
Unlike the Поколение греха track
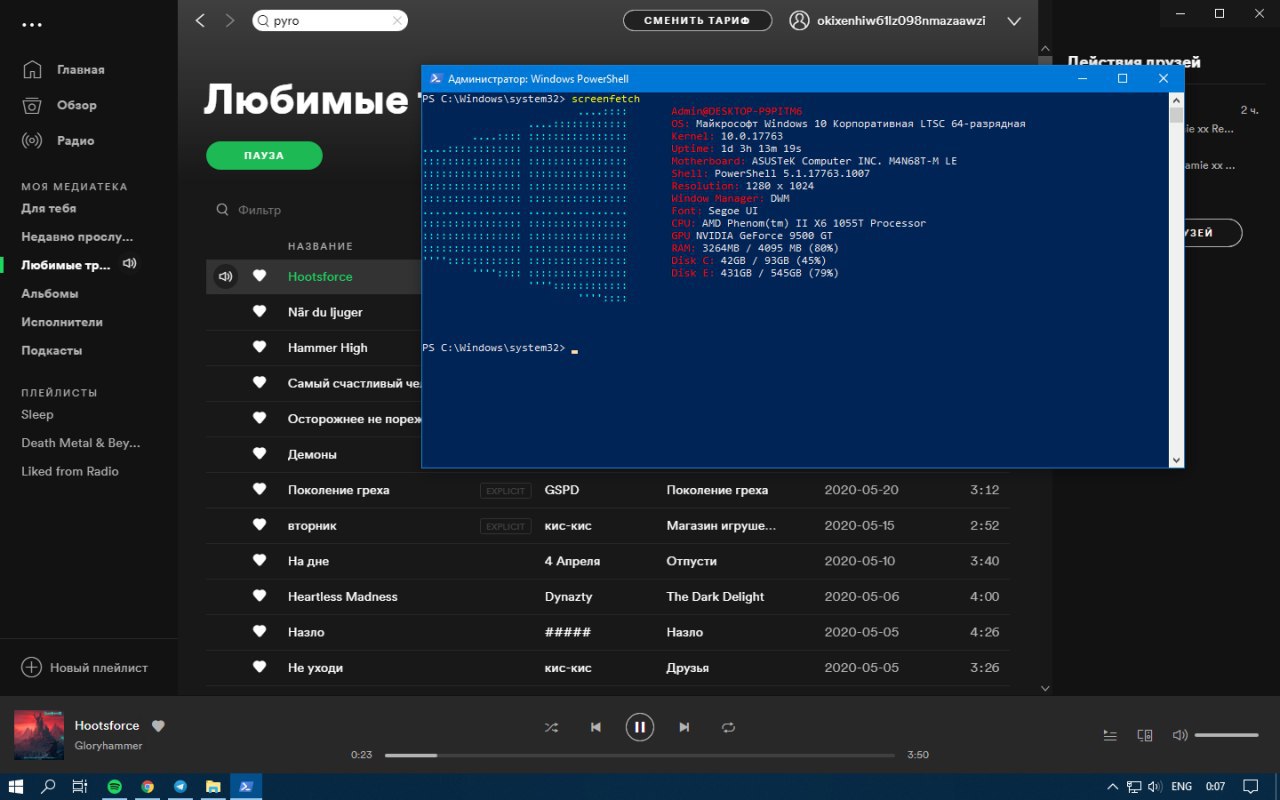click(259, 490)
